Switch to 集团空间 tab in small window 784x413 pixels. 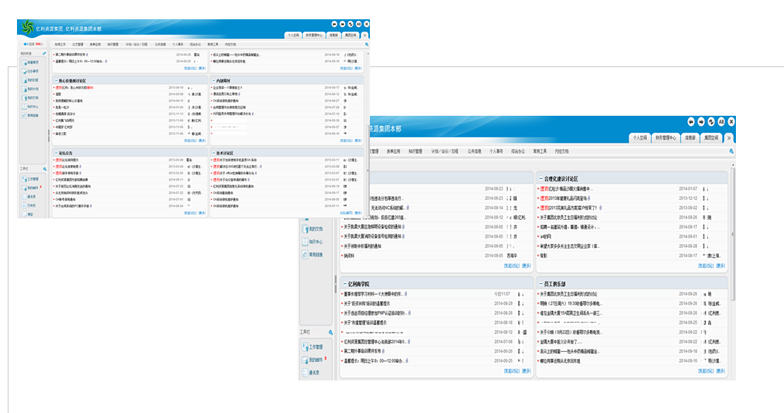350,36
